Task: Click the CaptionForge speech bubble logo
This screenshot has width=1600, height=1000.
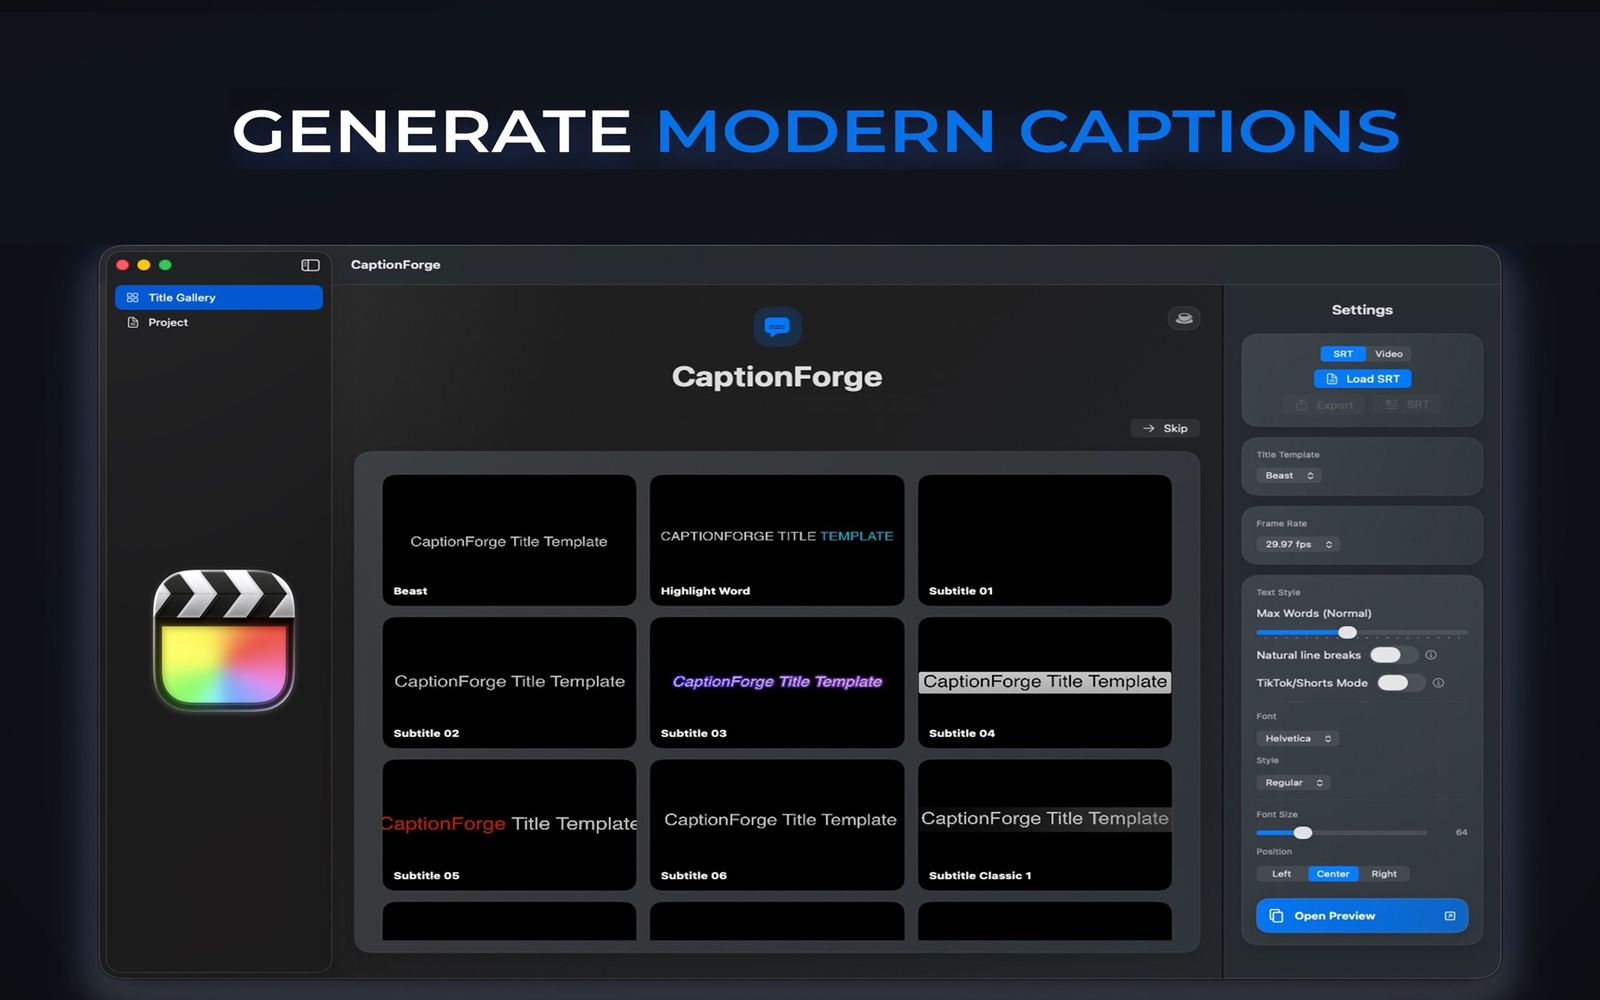Action: (777, 327)
